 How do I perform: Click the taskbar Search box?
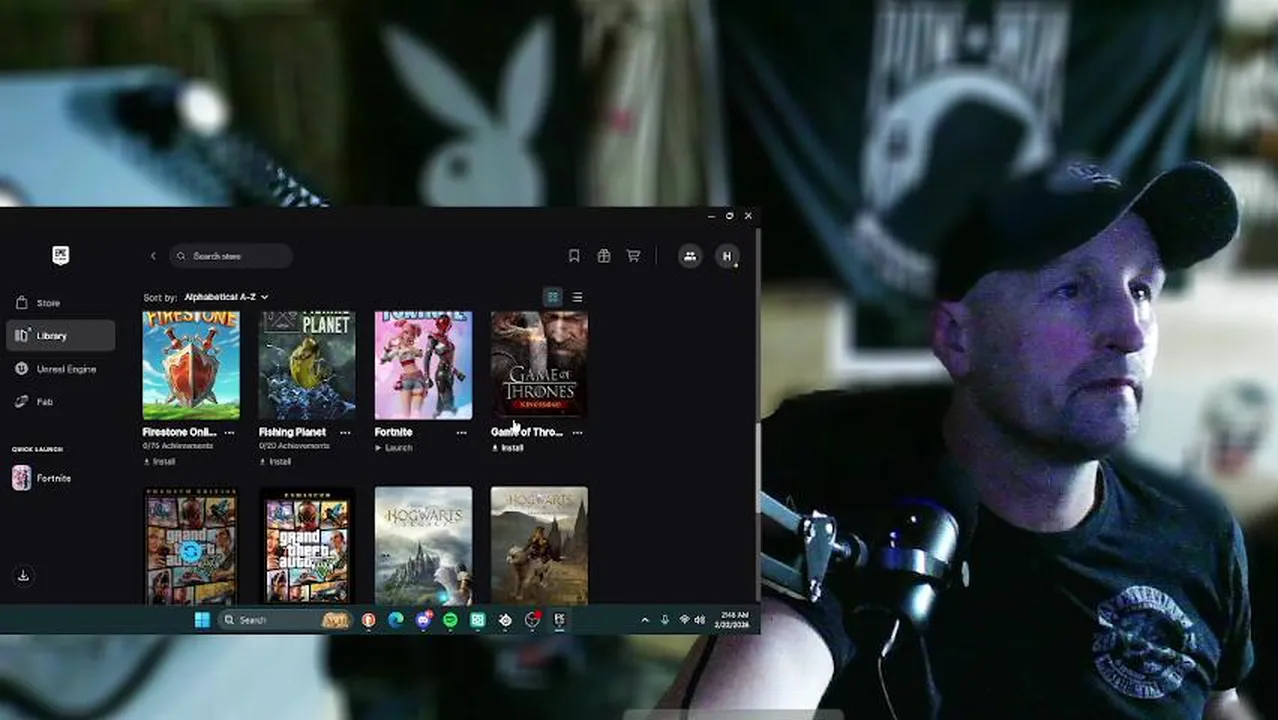(286, 620)
